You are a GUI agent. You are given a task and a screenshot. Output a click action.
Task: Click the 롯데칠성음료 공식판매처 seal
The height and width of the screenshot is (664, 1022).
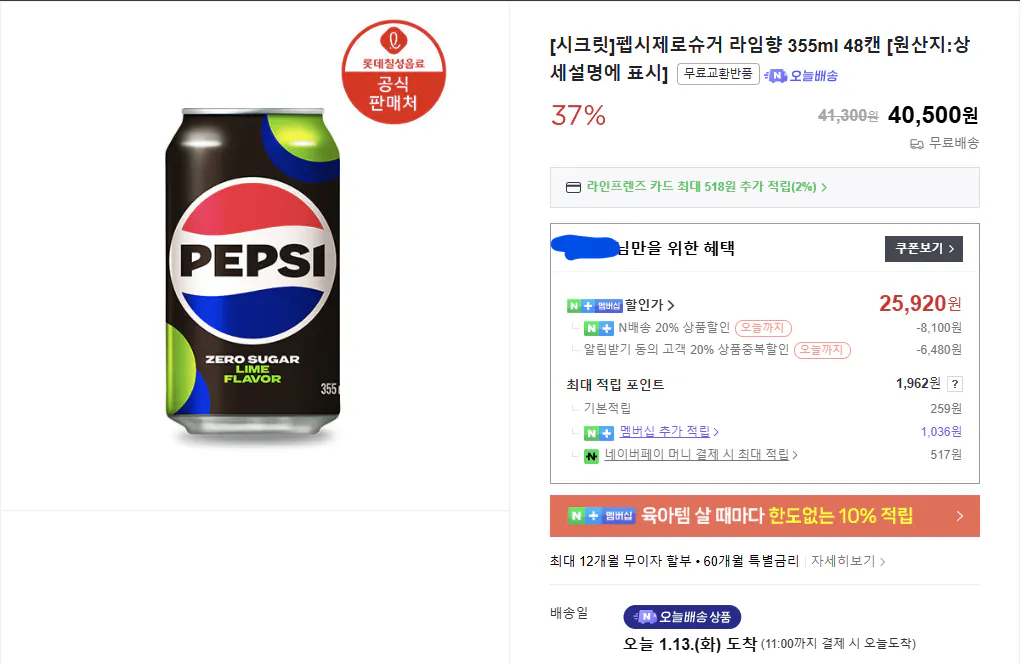click(x=395, y=72)
